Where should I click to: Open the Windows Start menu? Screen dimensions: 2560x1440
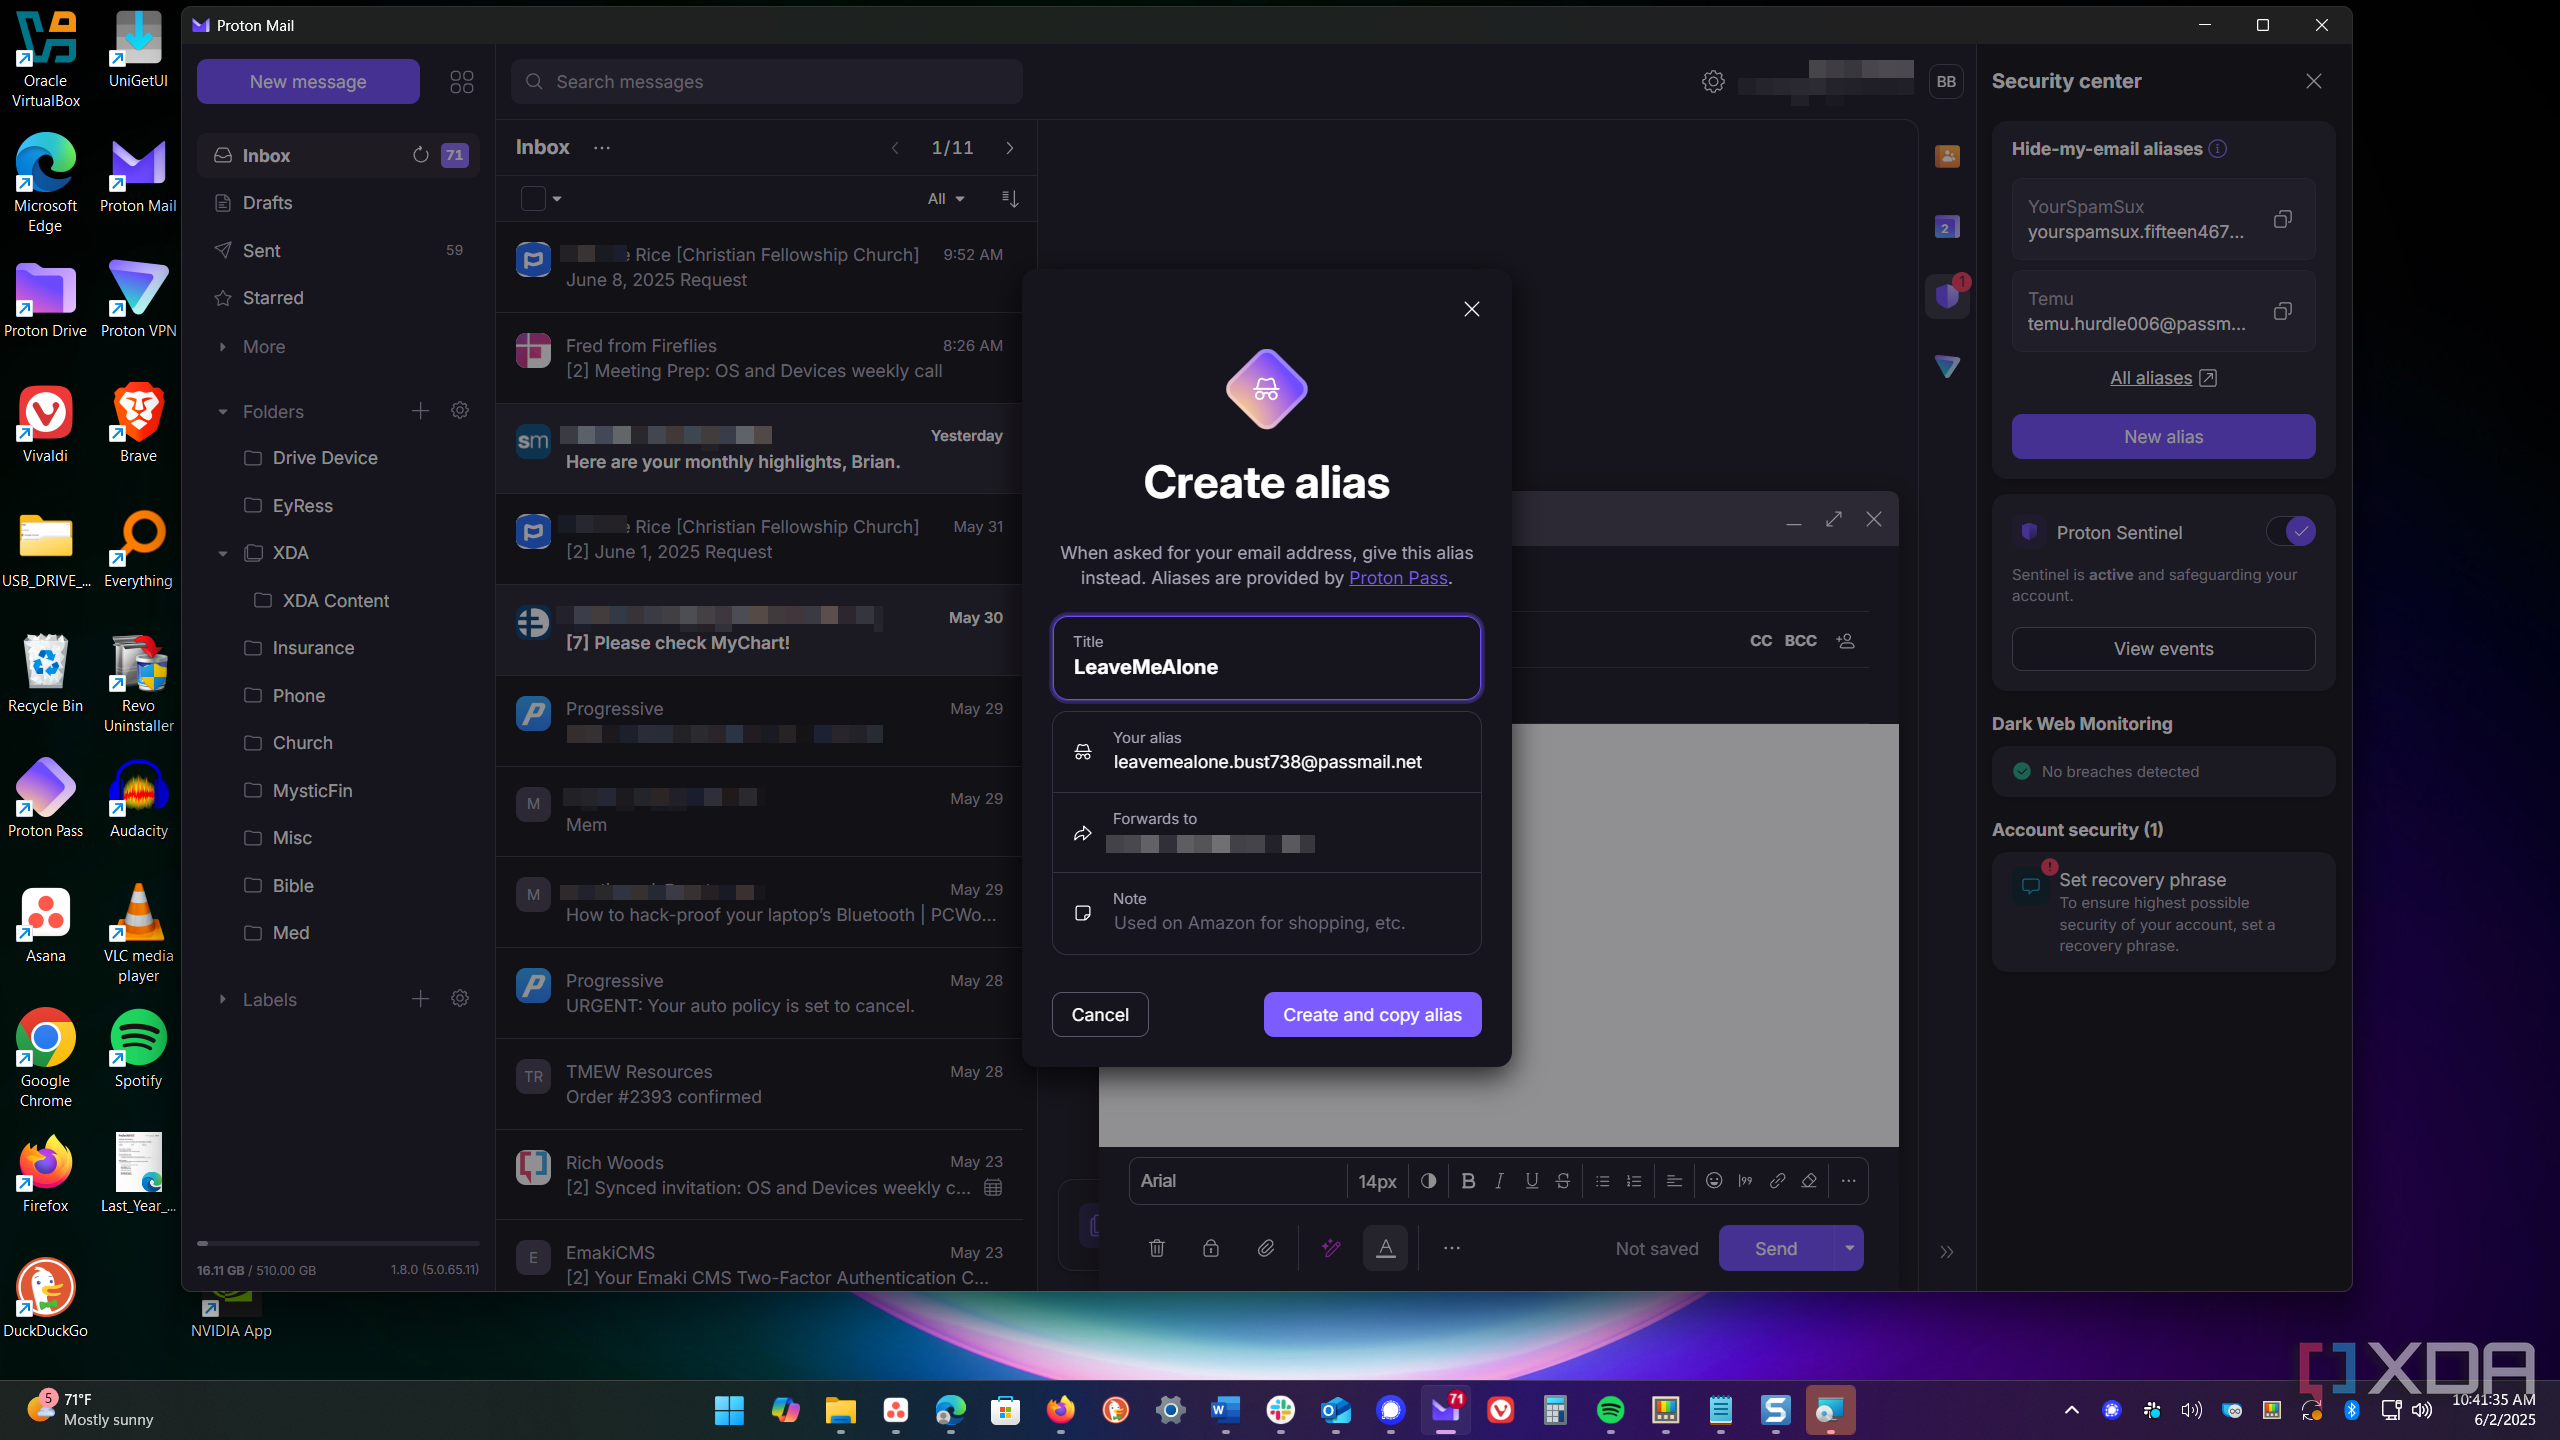click(x=729, y=1410)
